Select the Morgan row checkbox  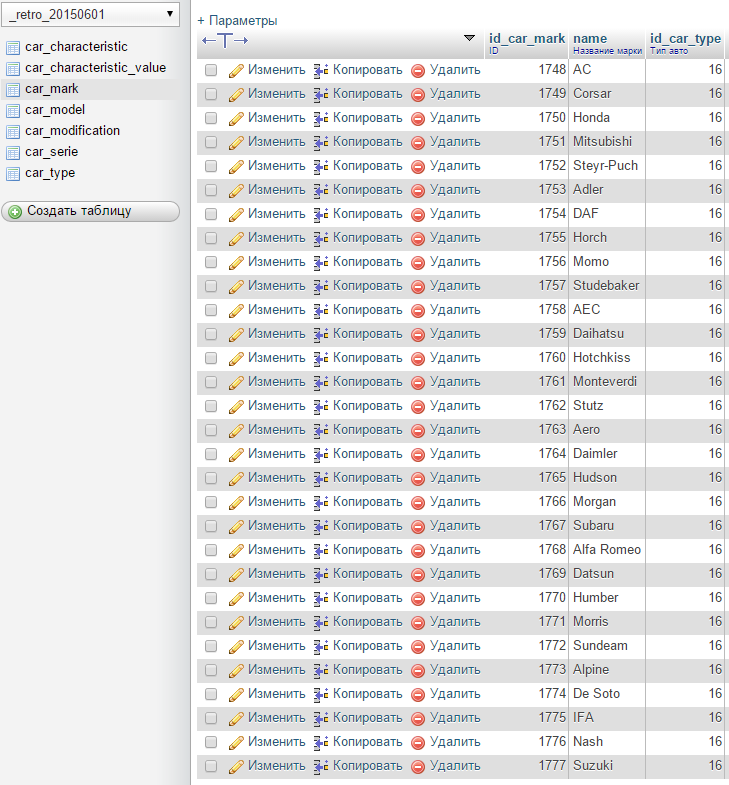(x=211, y=502)
